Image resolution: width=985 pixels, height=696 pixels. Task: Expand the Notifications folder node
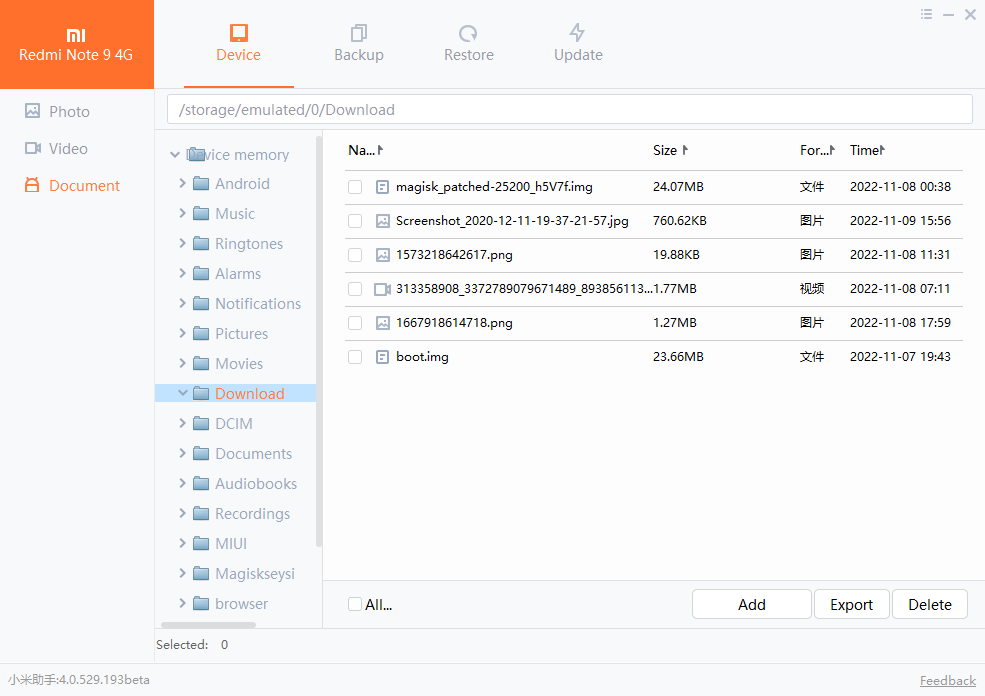click(x=182, y=303)
